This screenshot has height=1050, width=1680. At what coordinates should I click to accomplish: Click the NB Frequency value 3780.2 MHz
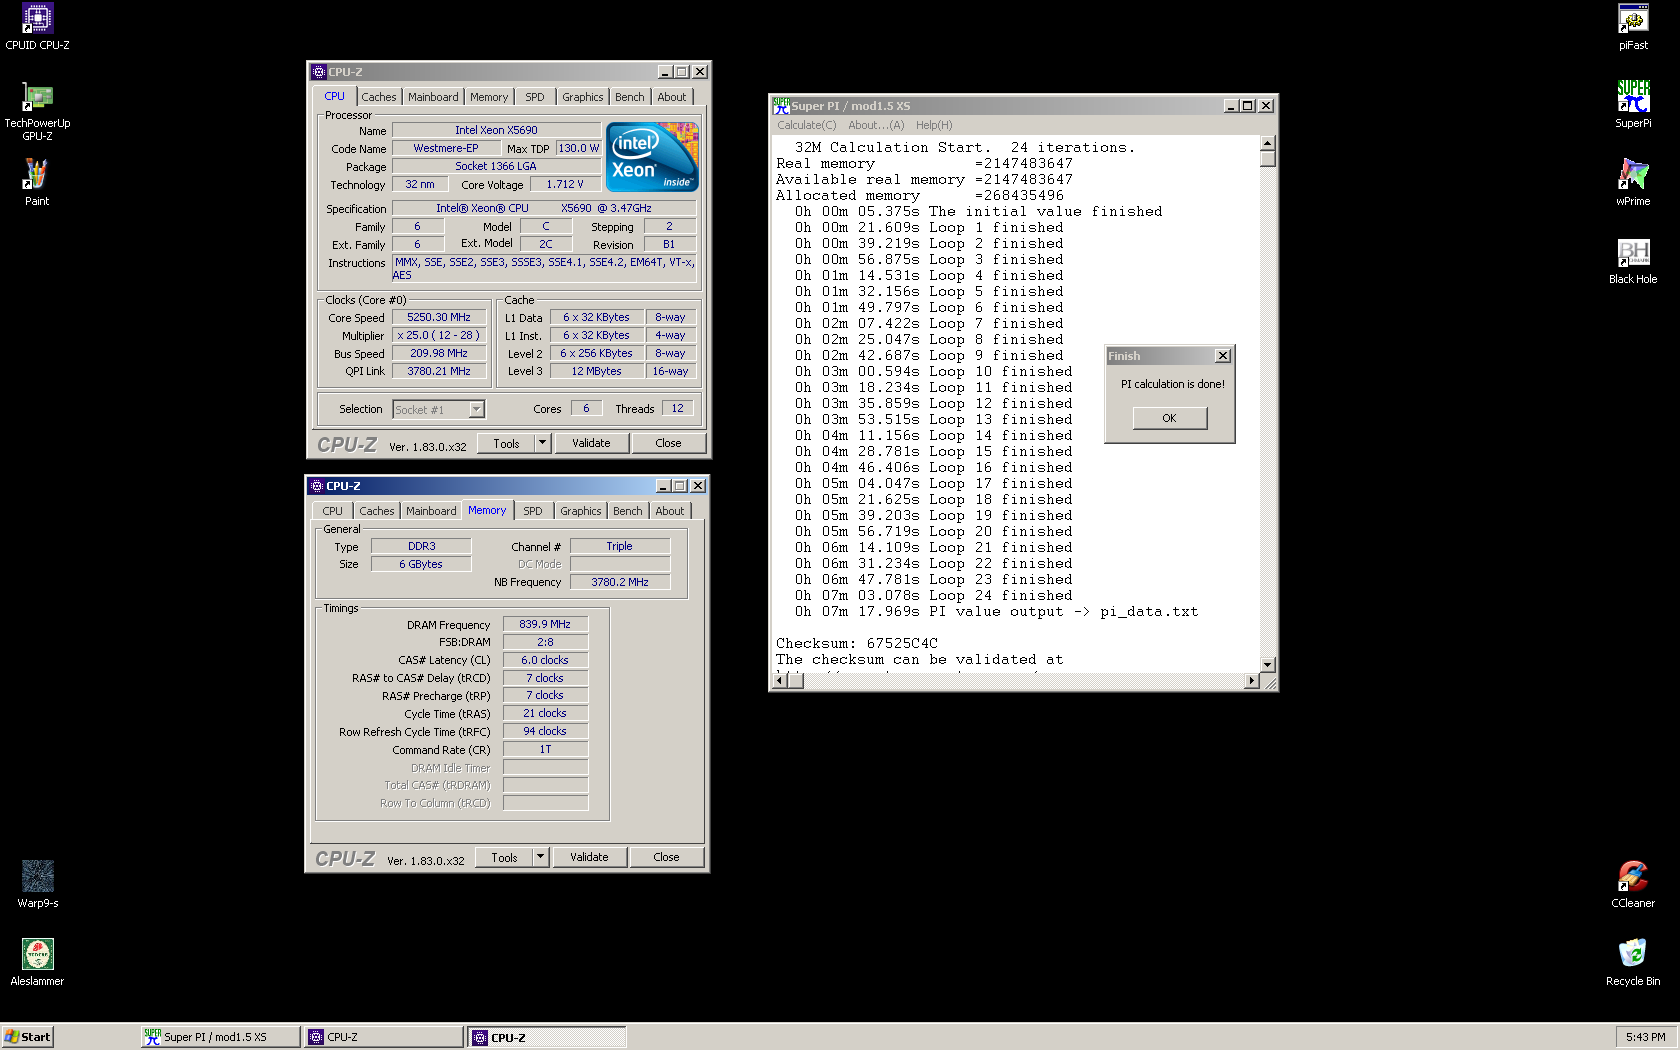tap(620, 582)
